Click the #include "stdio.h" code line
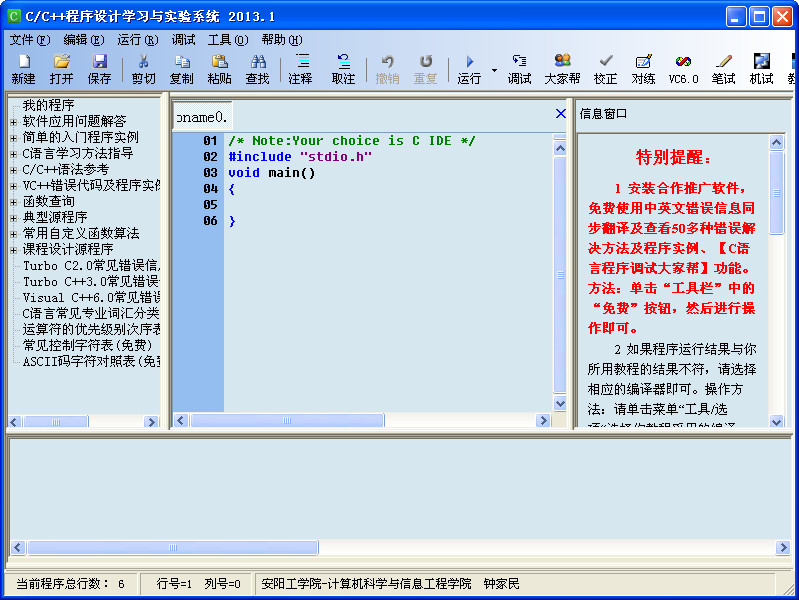 point(300,156)
